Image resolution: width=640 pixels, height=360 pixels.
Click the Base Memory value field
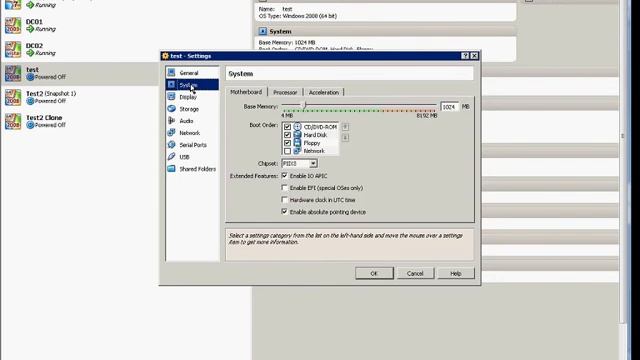pos(449,107)
